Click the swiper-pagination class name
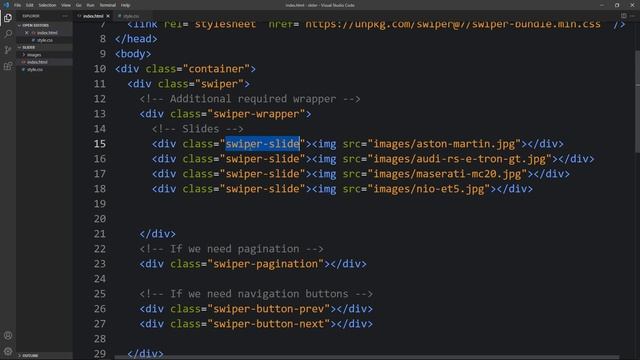The height and width of the screenshot is (360, 640). (266, 264)
